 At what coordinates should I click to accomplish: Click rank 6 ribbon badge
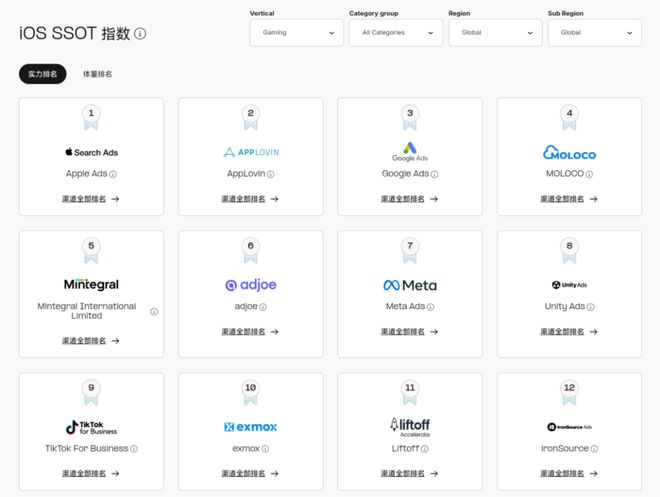click(251, 250)
